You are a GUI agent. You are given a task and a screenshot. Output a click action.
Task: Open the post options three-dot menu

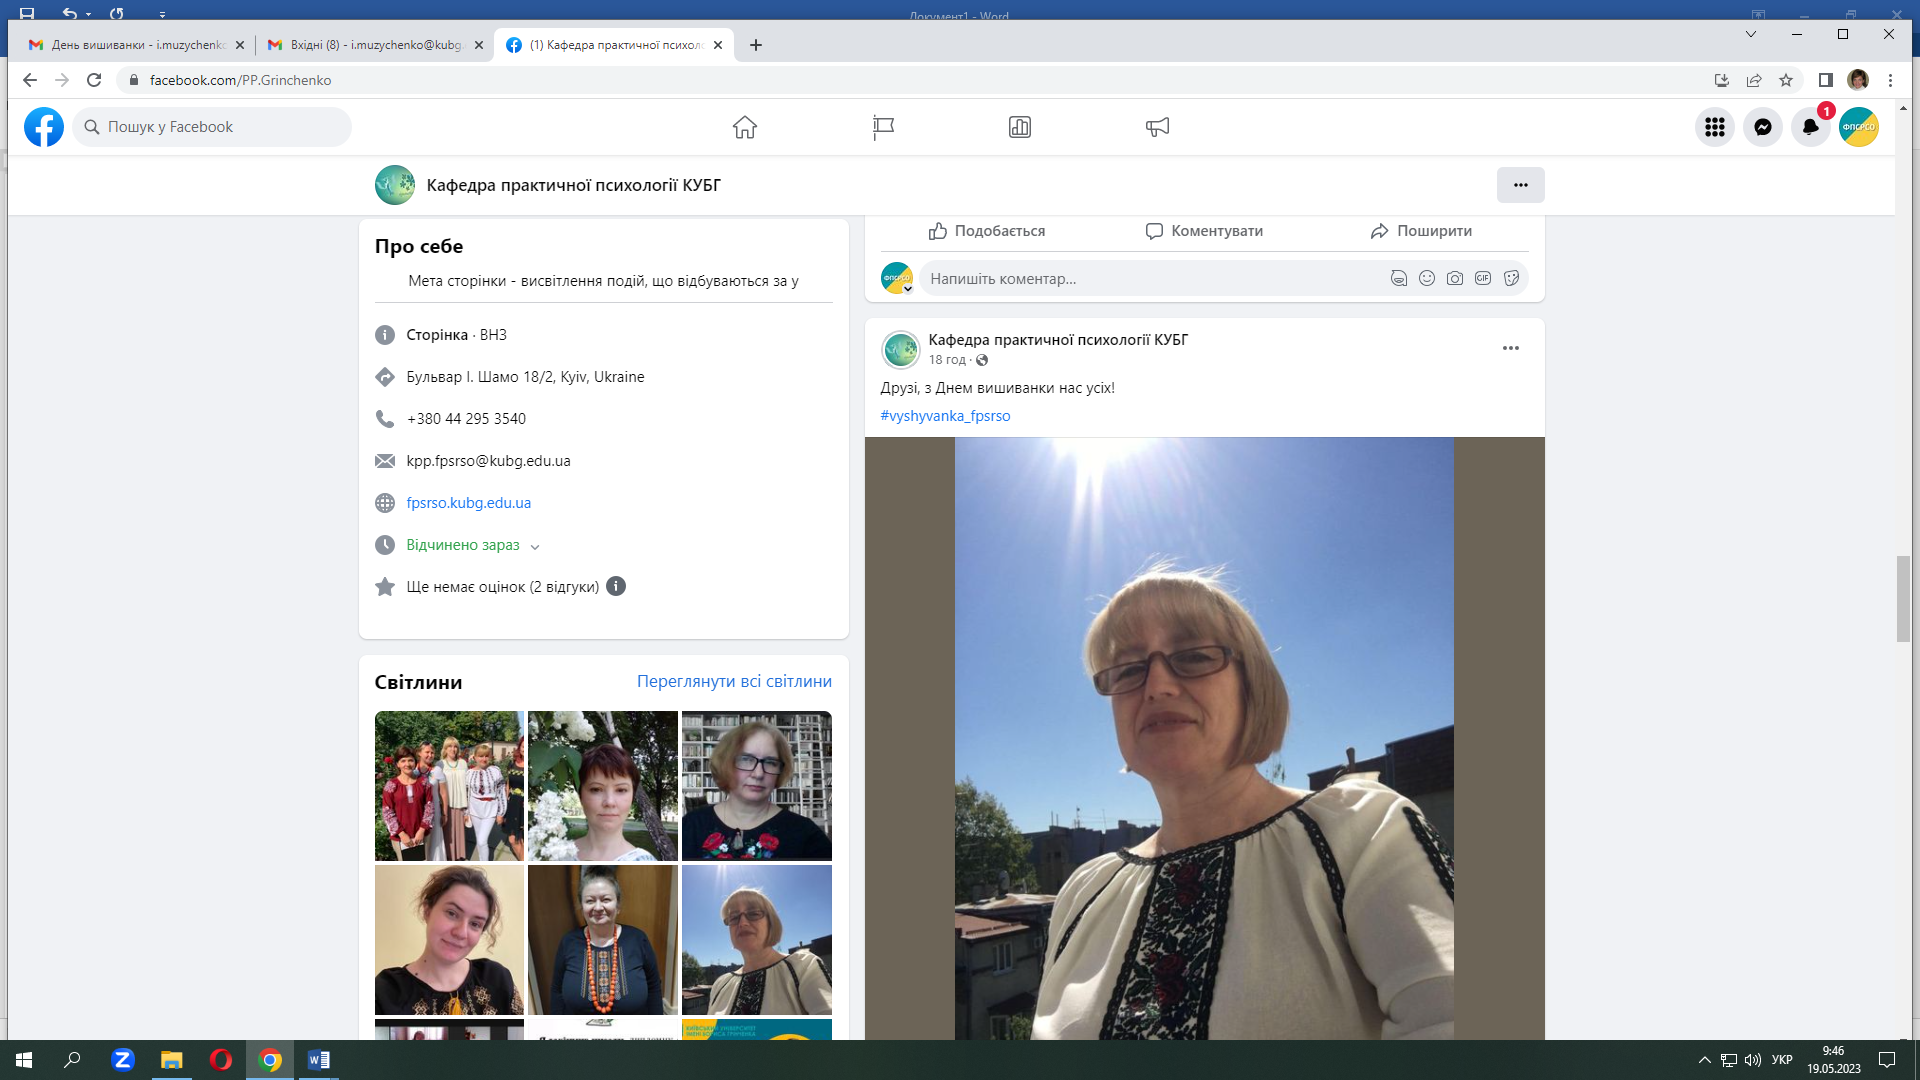(1510, 348)
